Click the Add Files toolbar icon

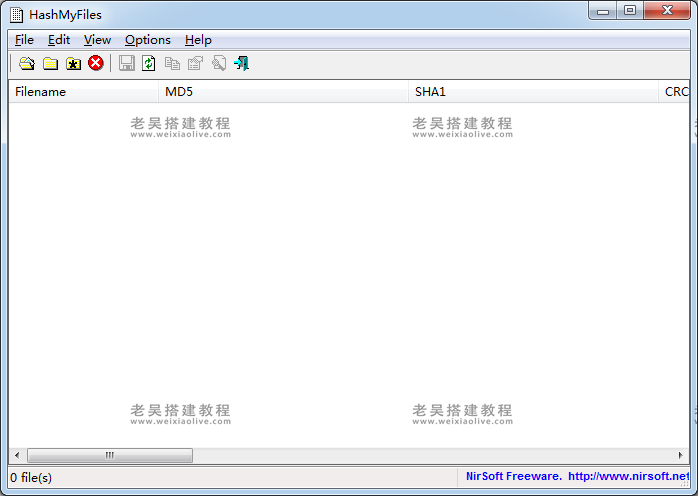(x=27, y=64)
